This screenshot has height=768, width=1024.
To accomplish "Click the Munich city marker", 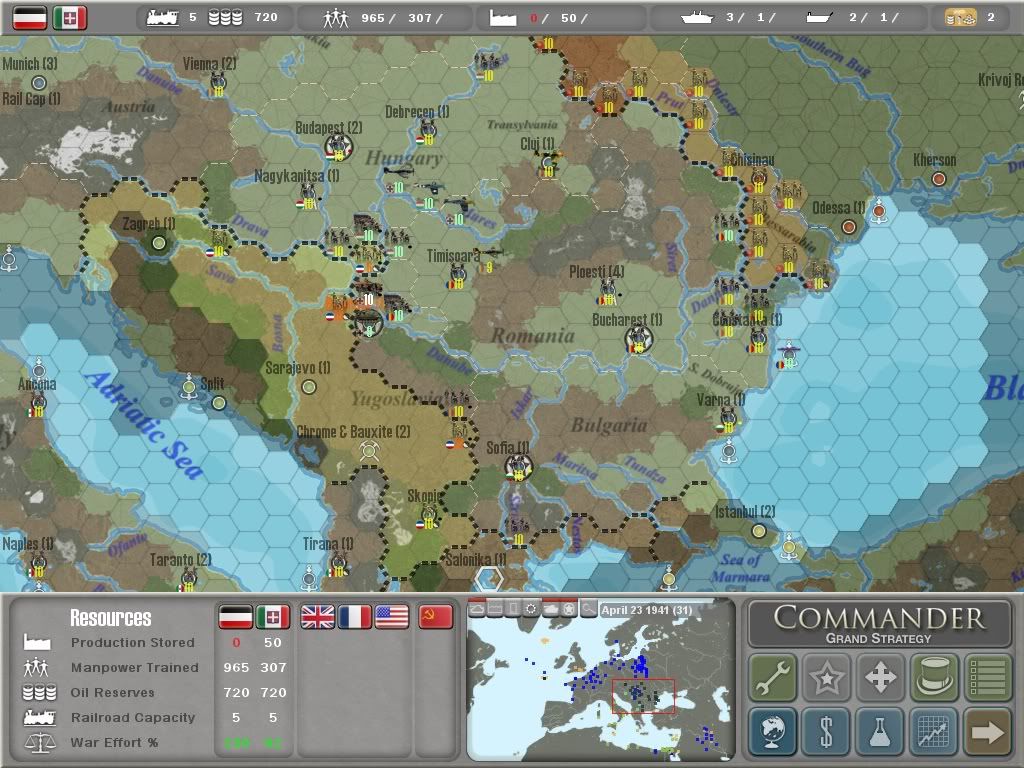I will (39, 82).
